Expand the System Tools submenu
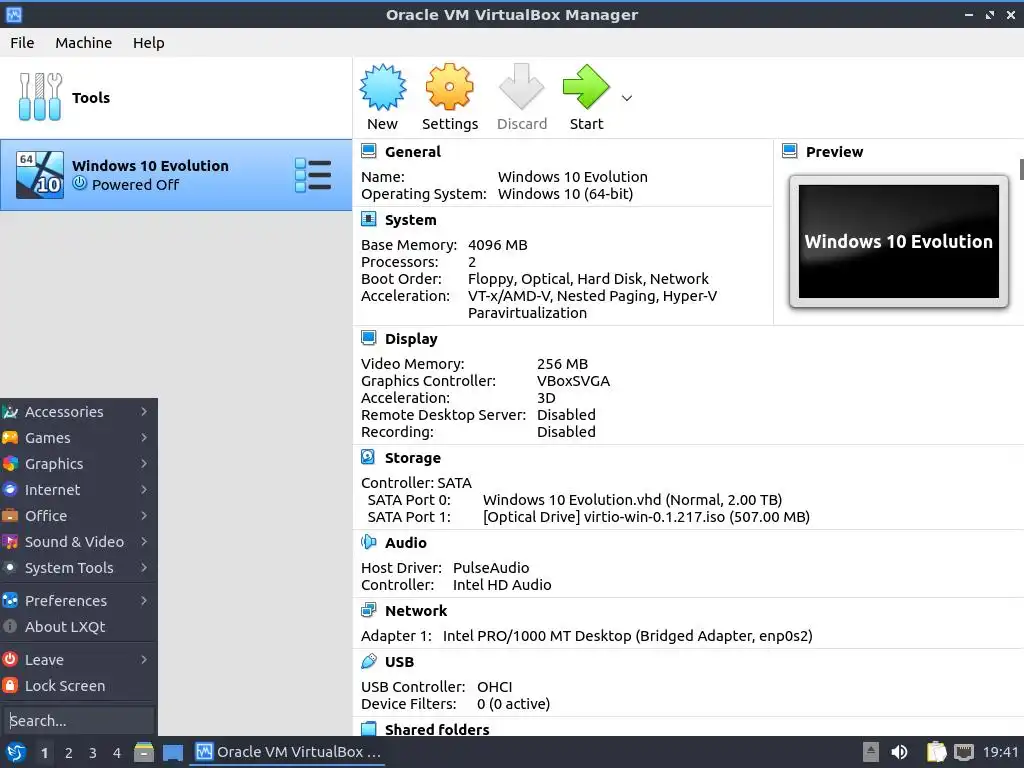The image size is (1024, 768). coord(78,568)
